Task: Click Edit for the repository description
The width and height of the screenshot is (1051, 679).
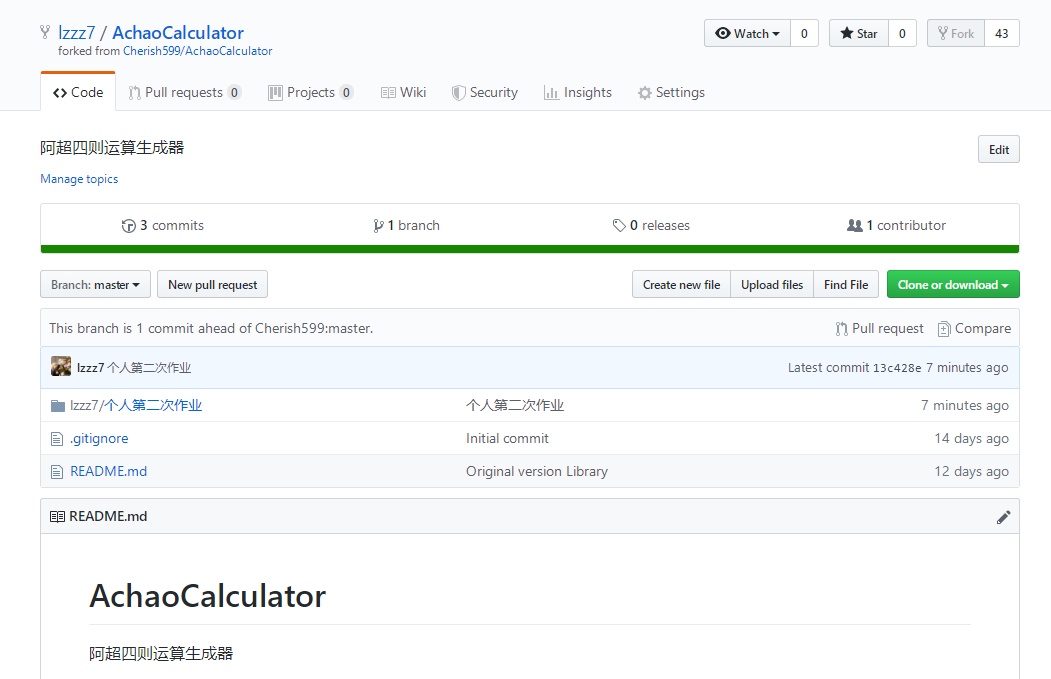Action: pos(999,149)
